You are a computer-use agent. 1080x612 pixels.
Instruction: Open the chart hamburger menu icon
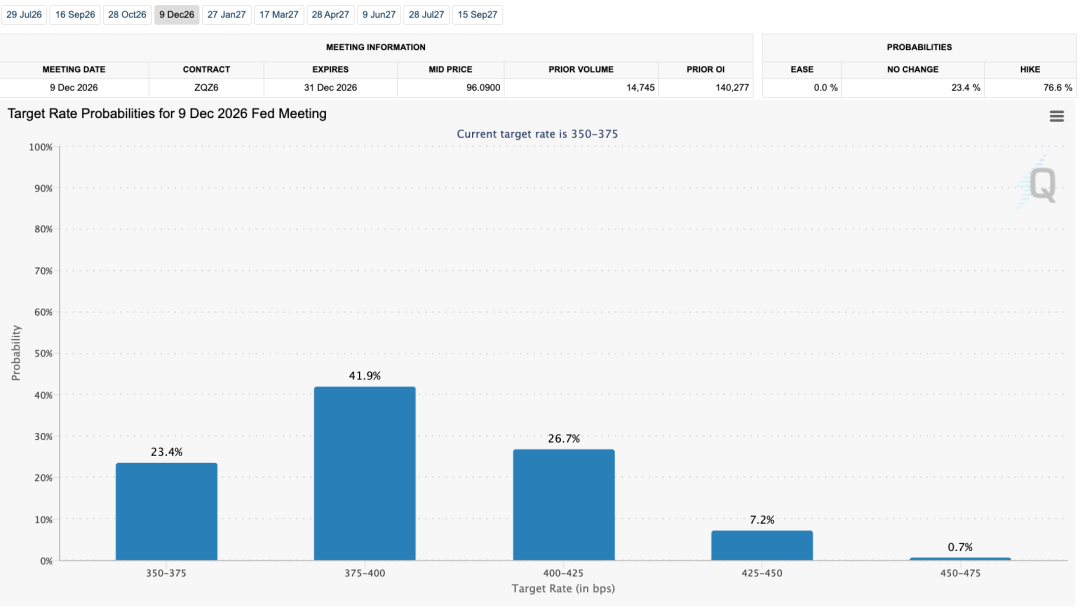pos(1057,116)
